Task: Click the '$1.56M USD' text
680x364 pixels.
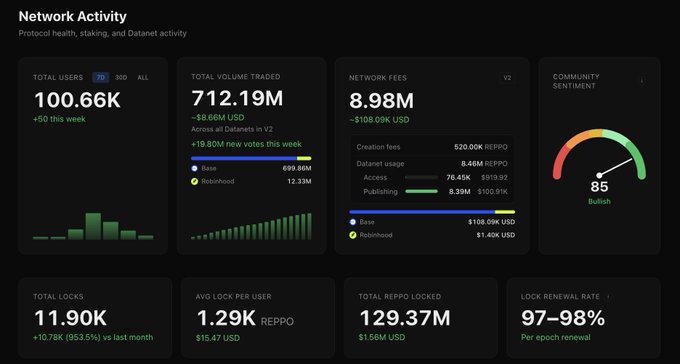Action: click(382, 337)
